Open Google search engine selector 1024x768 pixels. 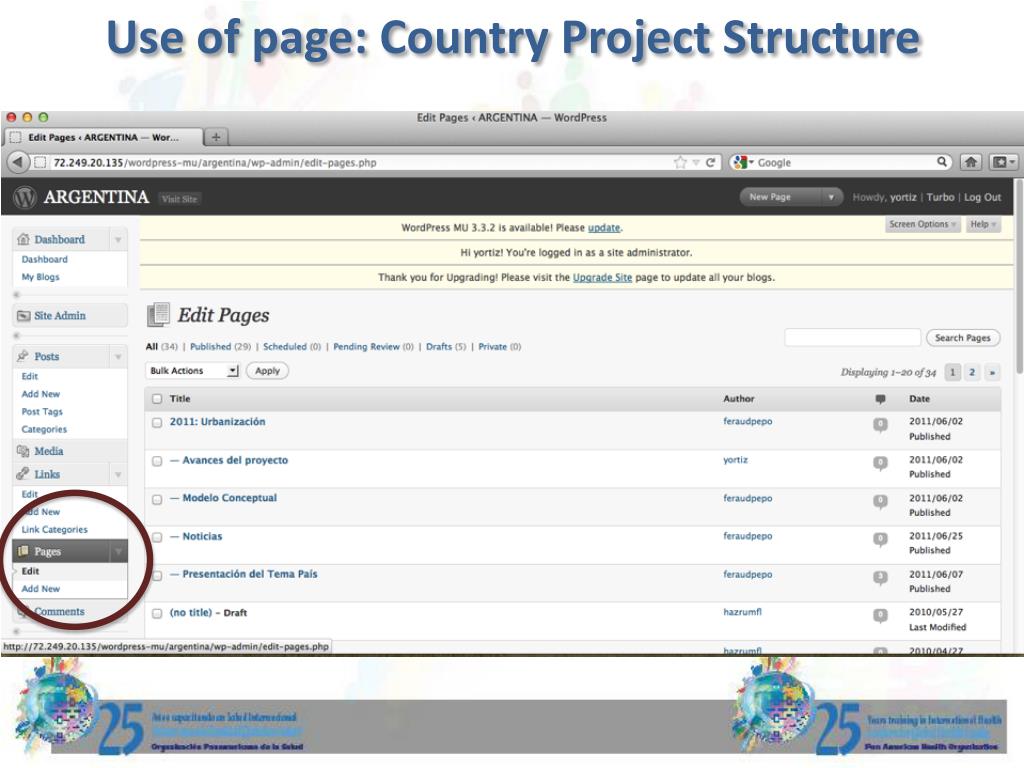pyautogui.click(x=743, y=162)
